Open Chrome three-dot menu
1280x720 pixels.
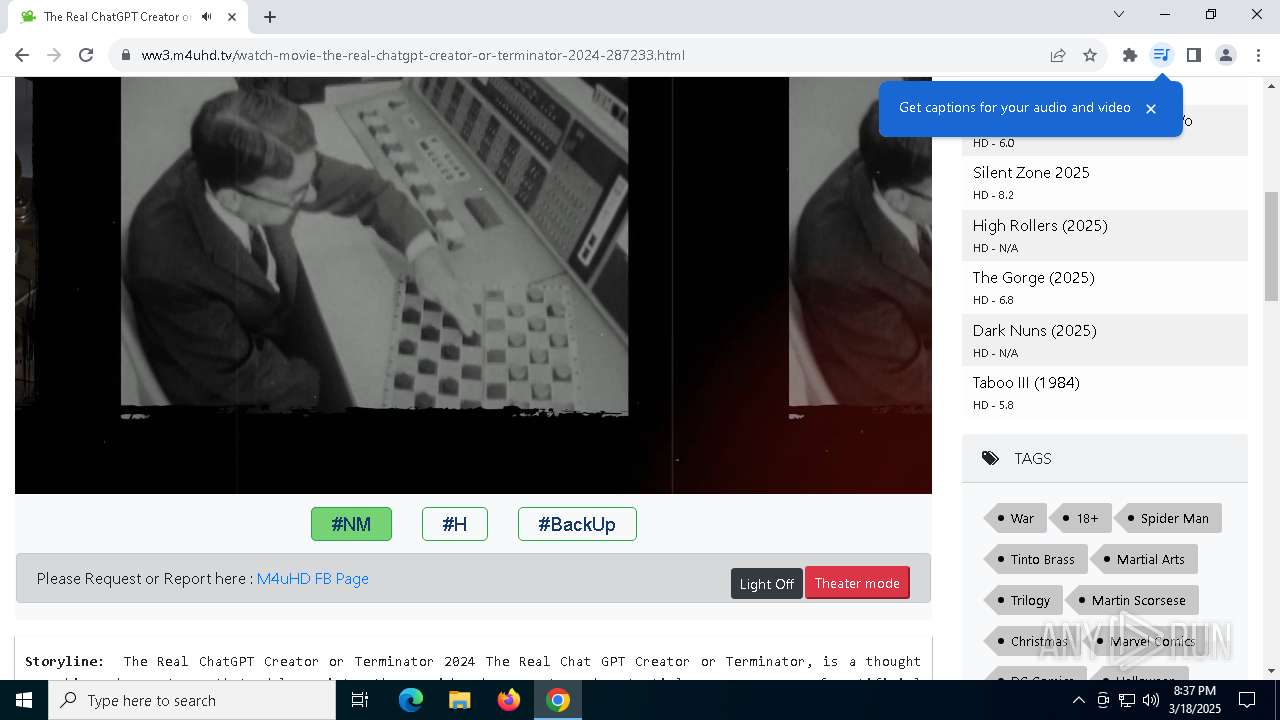[x=1258, y=55]
